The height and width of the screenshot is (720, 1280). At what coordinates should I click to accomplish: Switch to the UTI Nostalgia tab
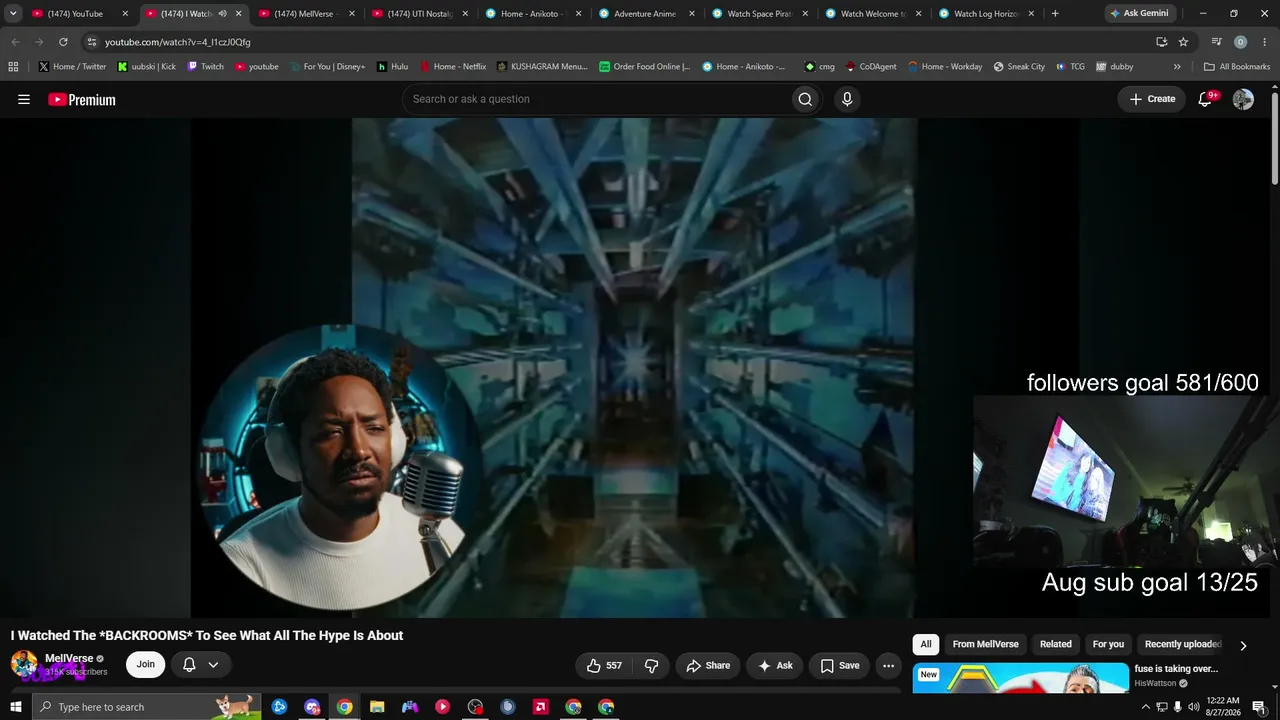point(418,14)
